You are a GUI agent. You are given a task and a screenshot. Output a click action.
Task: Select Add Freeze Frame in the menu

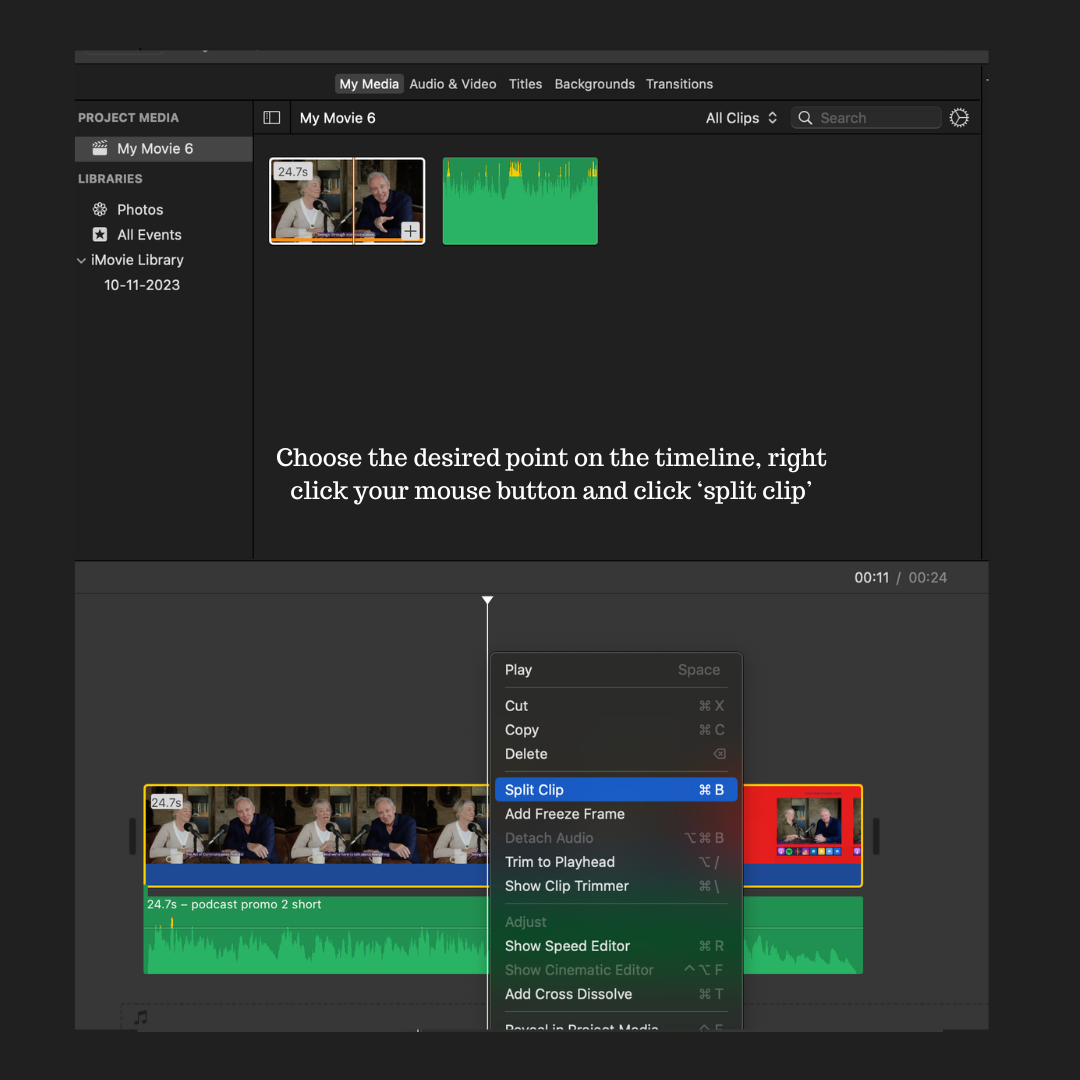pyautogui.click(x=564, y=813)
